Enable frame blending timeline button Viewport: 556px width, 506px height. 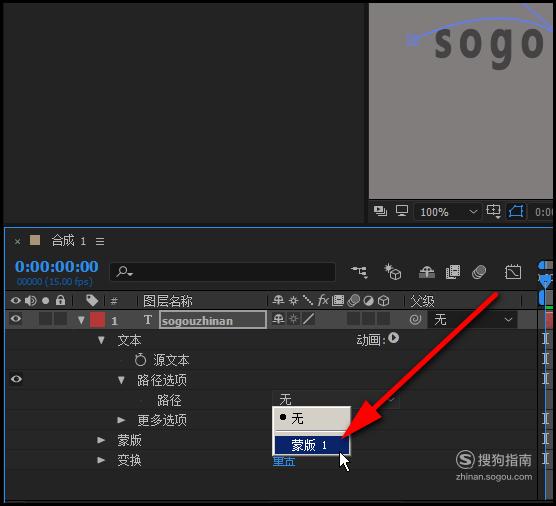[x=453, y=272]
